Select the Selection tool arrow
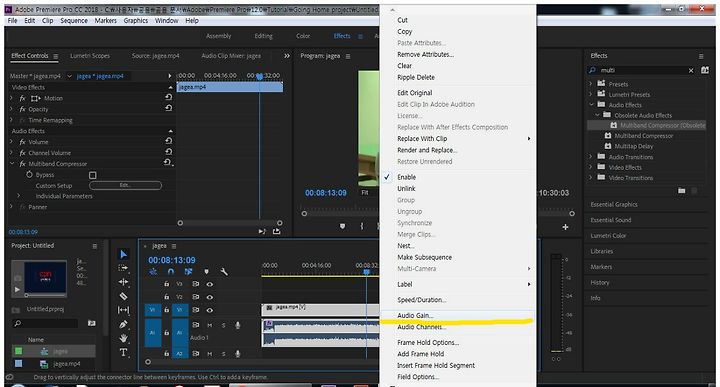 point(123,254)
